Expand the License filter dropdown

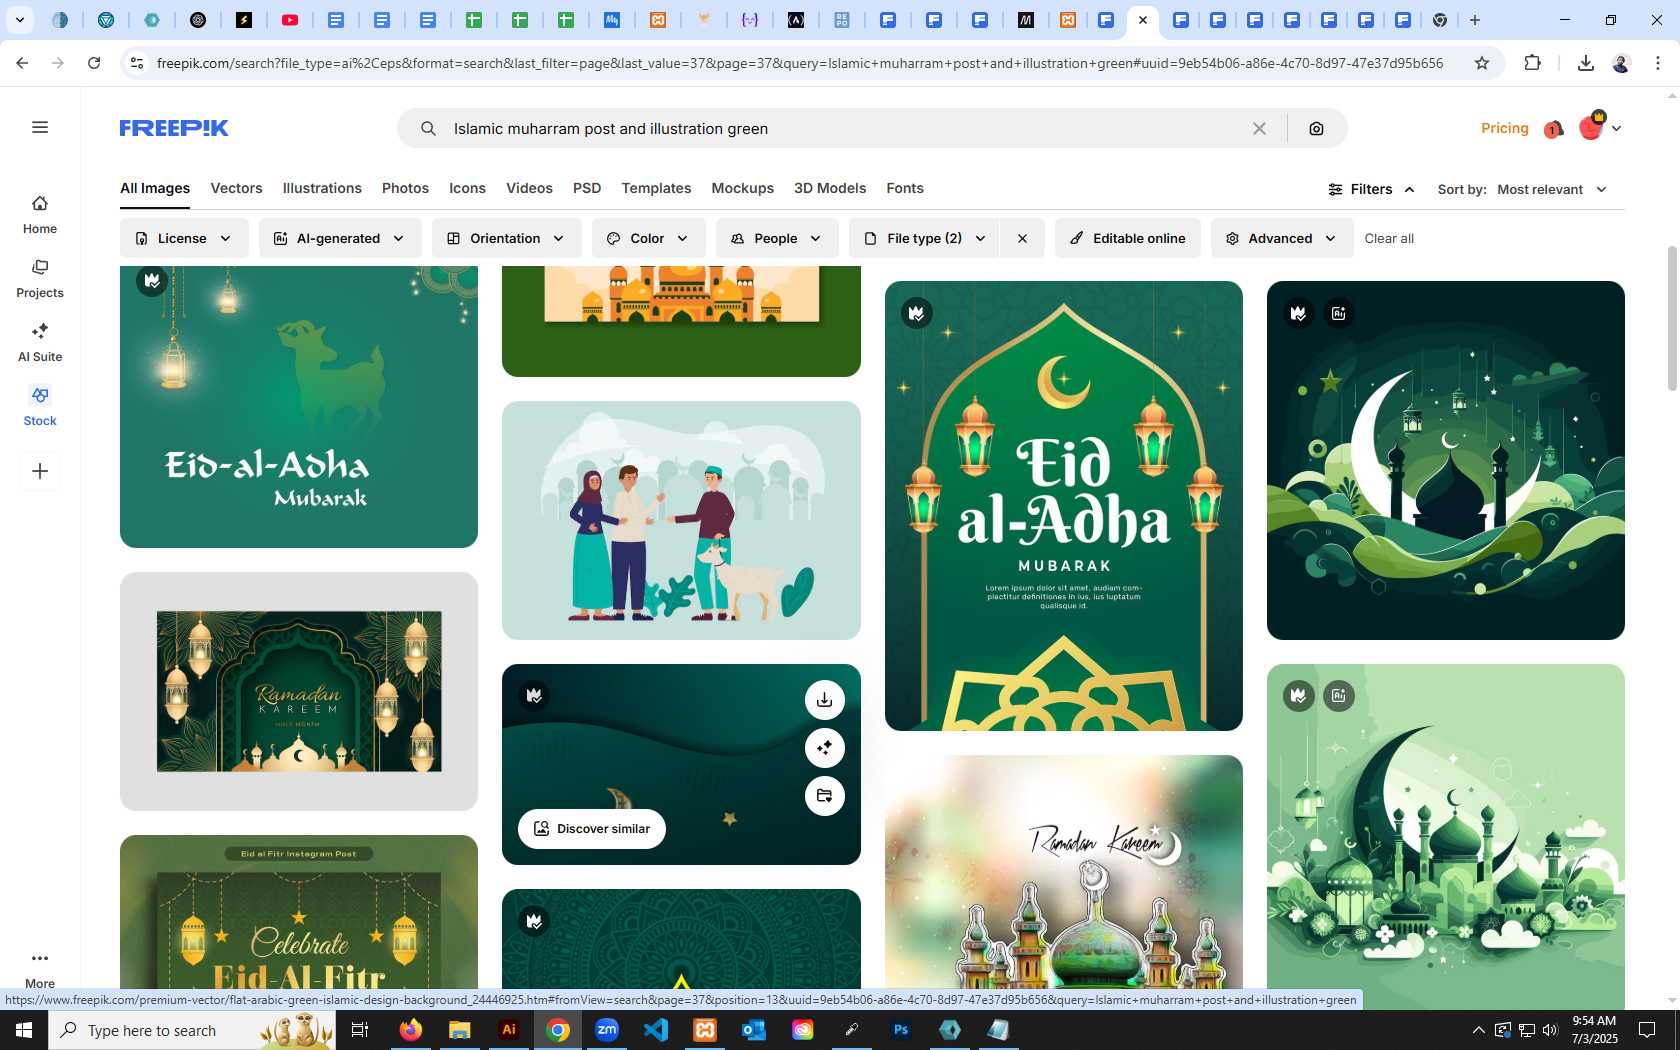tap(184, 238)
